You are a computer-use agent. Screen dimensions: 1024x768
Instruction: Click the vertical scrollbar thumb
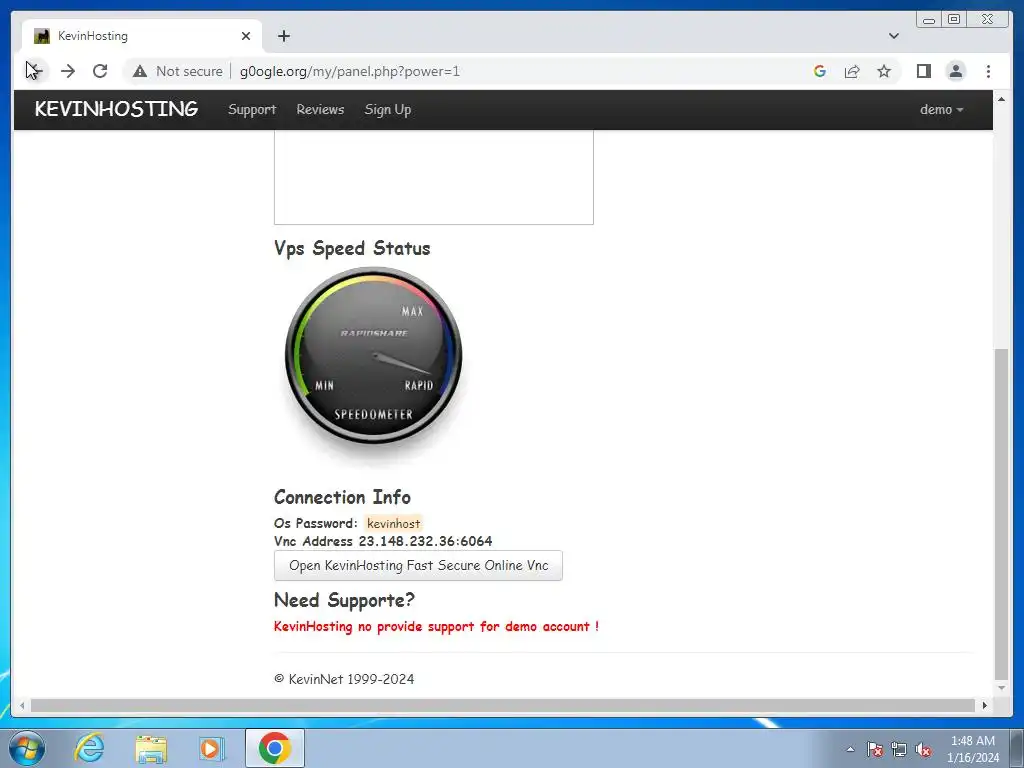(1001, 515)
